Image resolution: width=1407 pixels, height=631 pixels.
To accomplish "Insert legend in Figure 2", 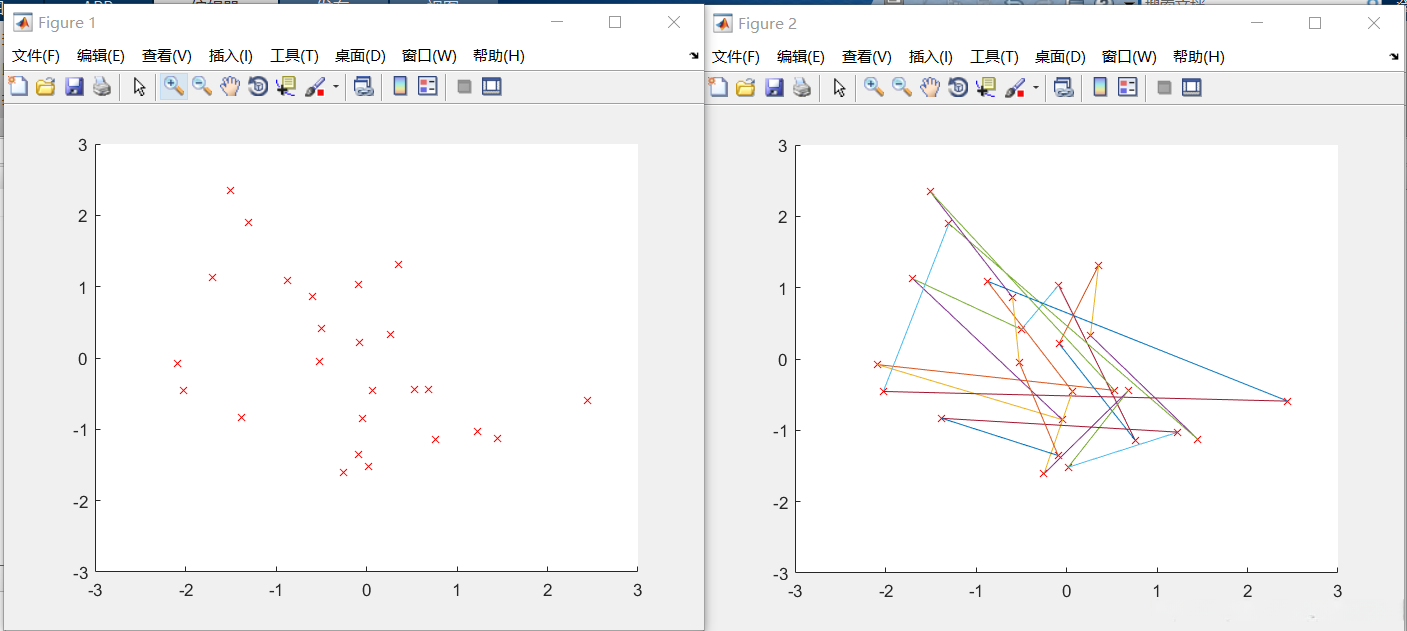I will (1128, 88).
